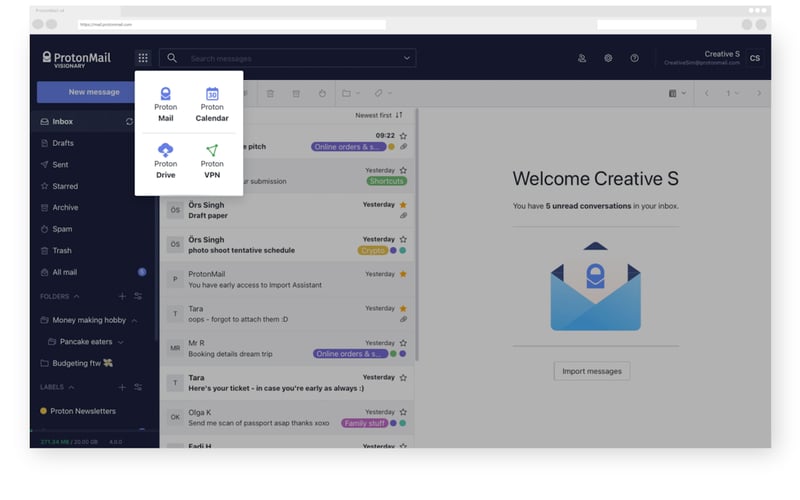800x500 pixels.
Task: Refresh the Inbox using the reload icon
Action: (x=129, y=121)
